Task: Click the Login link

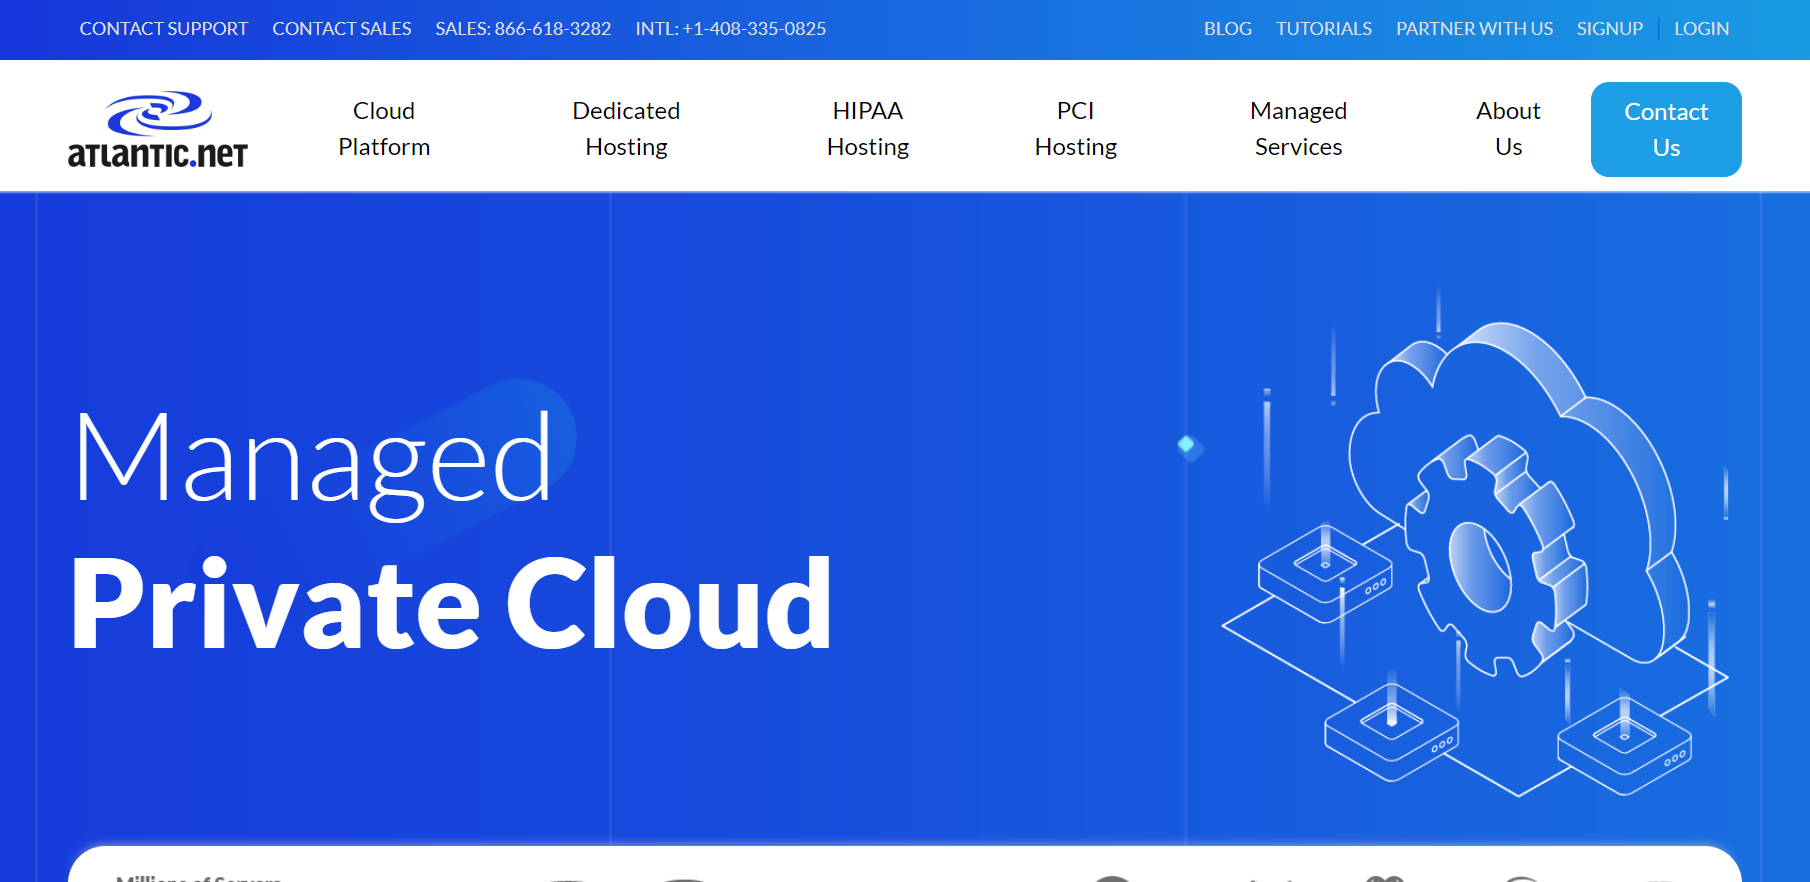Action: click(x=1701, y=29)
